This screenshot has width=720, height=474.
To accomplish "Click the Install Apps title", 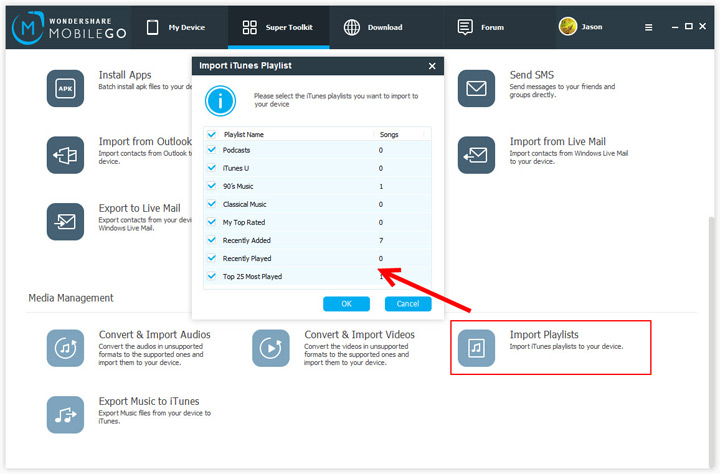I will [x=125, y=75].
